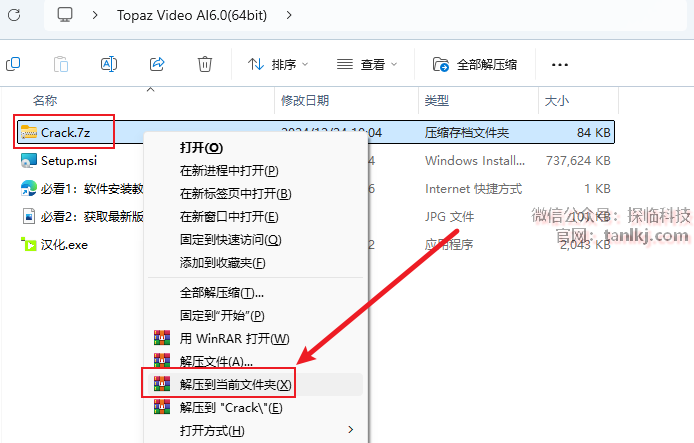The width and height of the screenshot is (694, 443).
Task: Sort by the 大小 column header
Action: click(x=557, y=100)
